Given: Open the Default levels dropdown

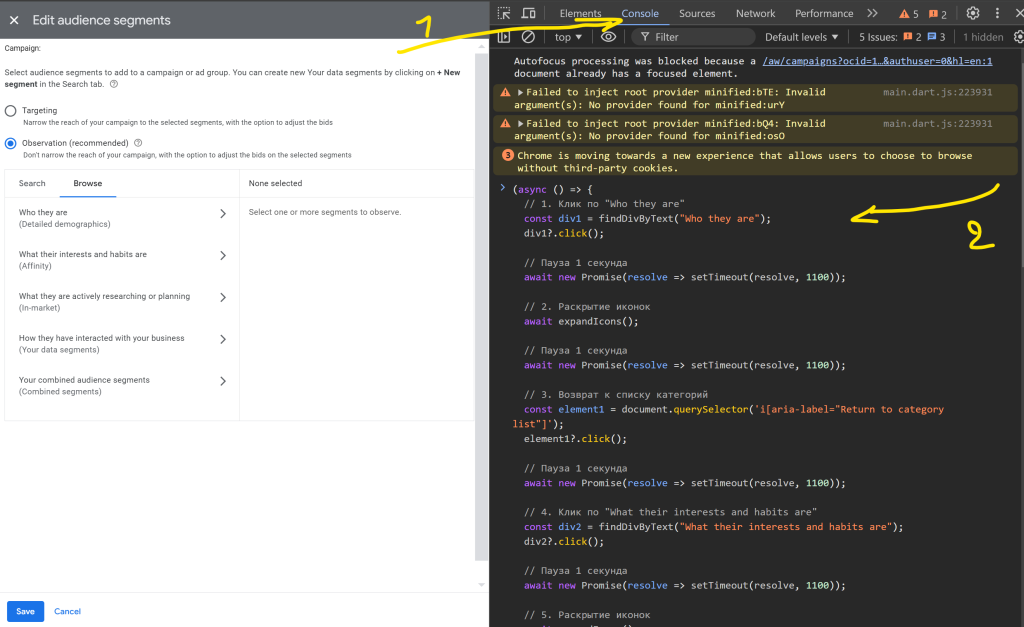Looking at the screenshot, I should click(802, 37).
